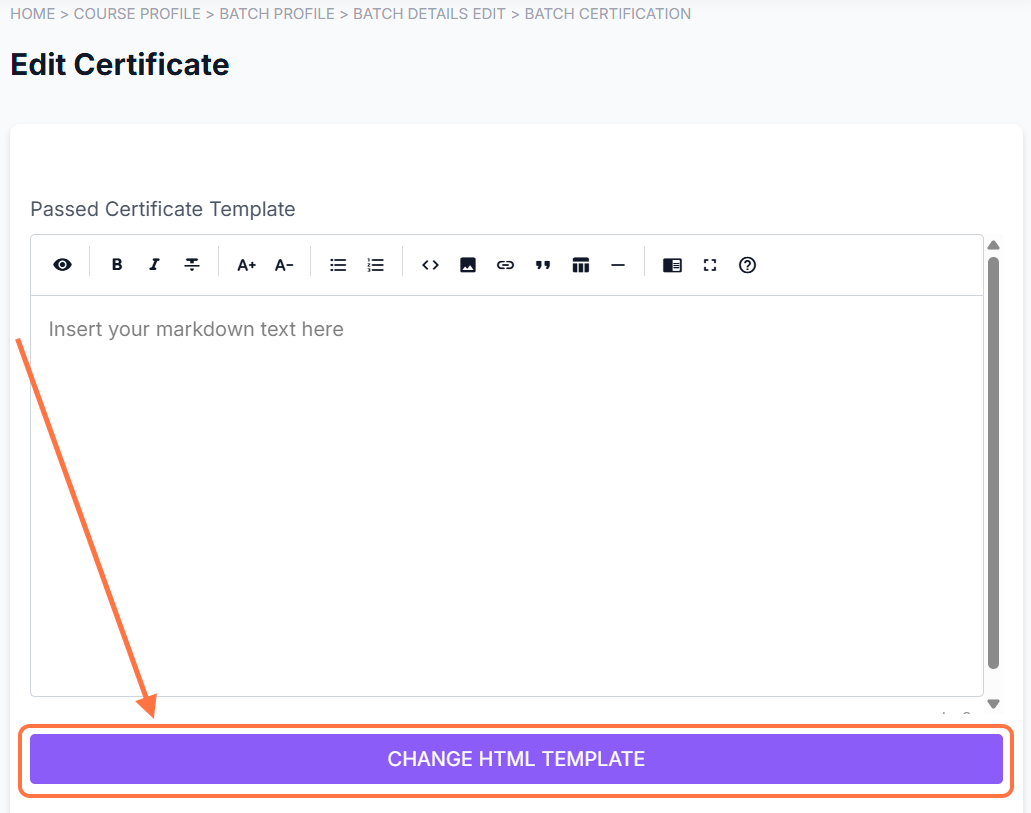The width and height of the screenshot is (1031, 813).
Task: Decrease text size with A- icon
Action: (284, 265)
